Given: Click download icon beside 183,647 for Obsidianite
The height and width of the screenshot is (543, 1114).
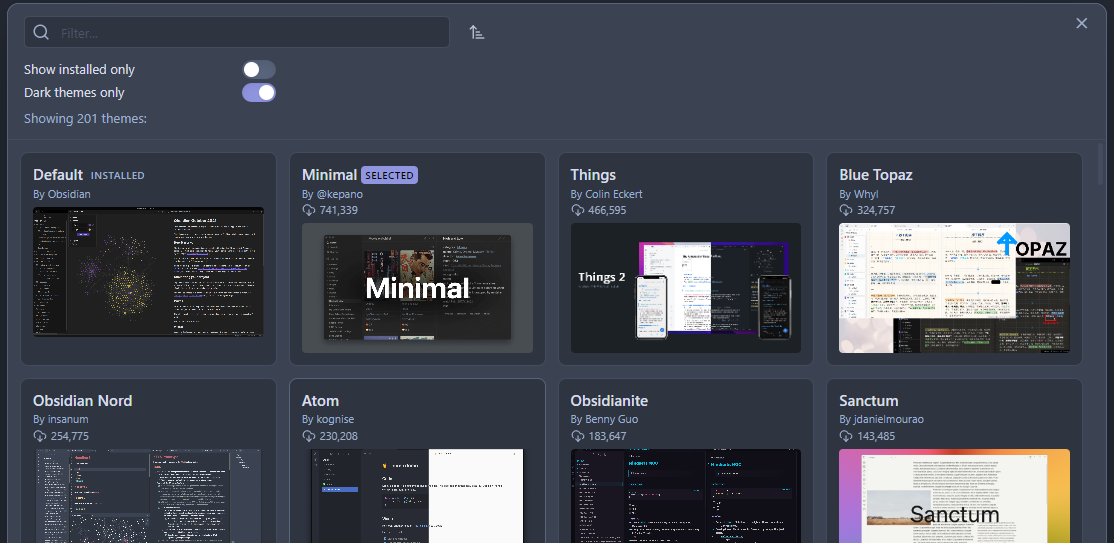Looking at the screenshot, I should coord(577,436).
